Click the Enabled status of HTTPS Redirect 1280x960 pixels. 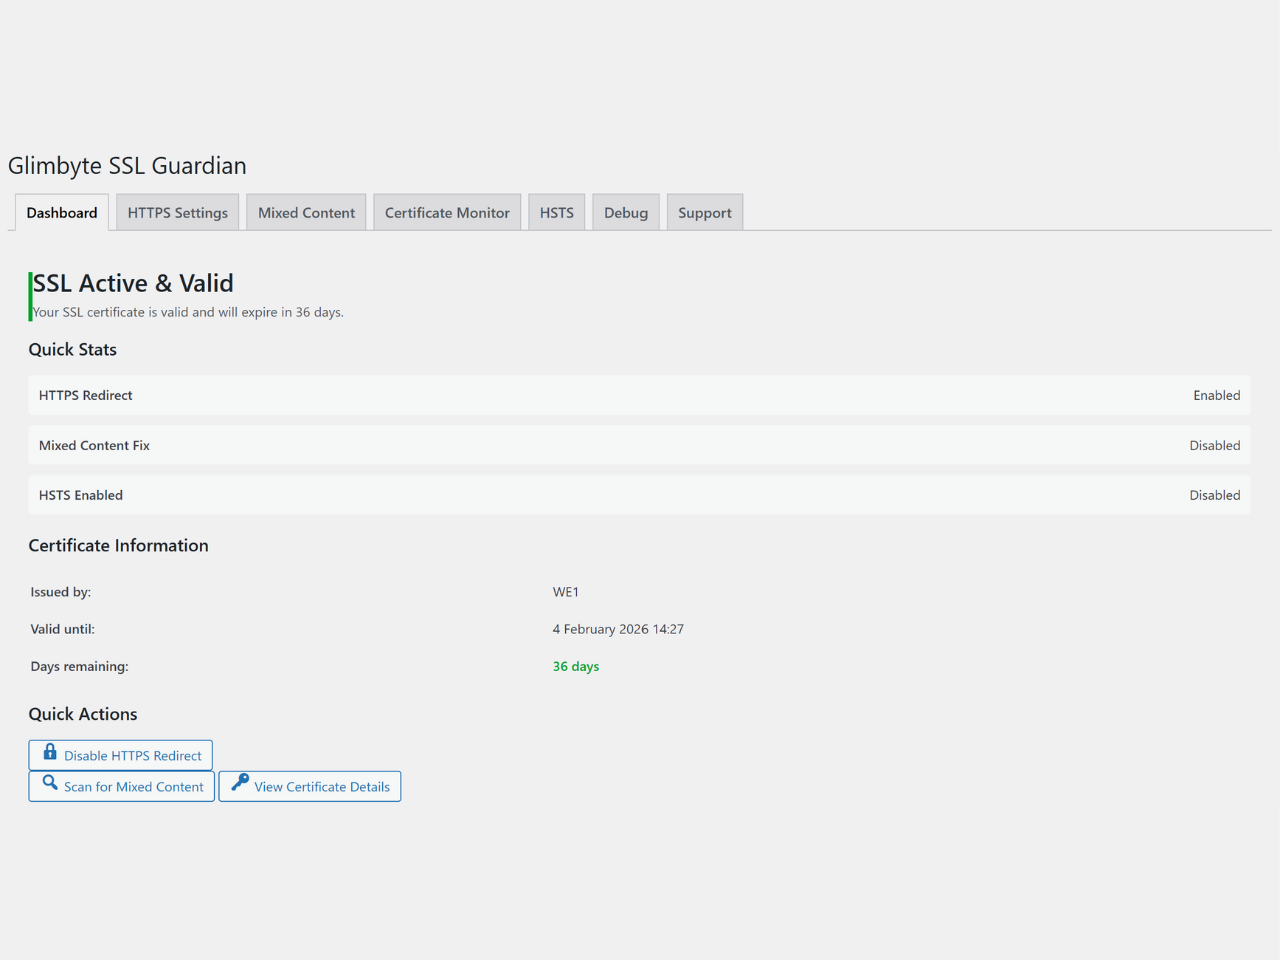[1216, 396]
